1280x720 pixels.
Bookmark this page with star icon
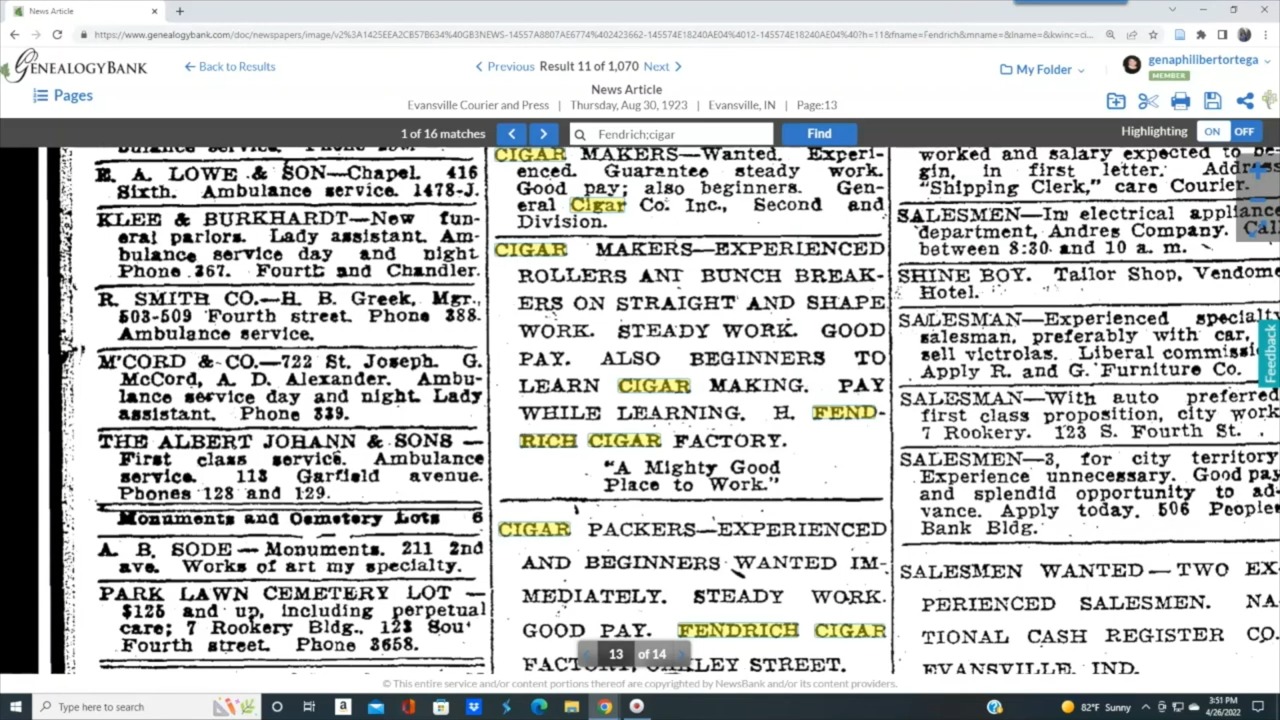pos(1153,35)
